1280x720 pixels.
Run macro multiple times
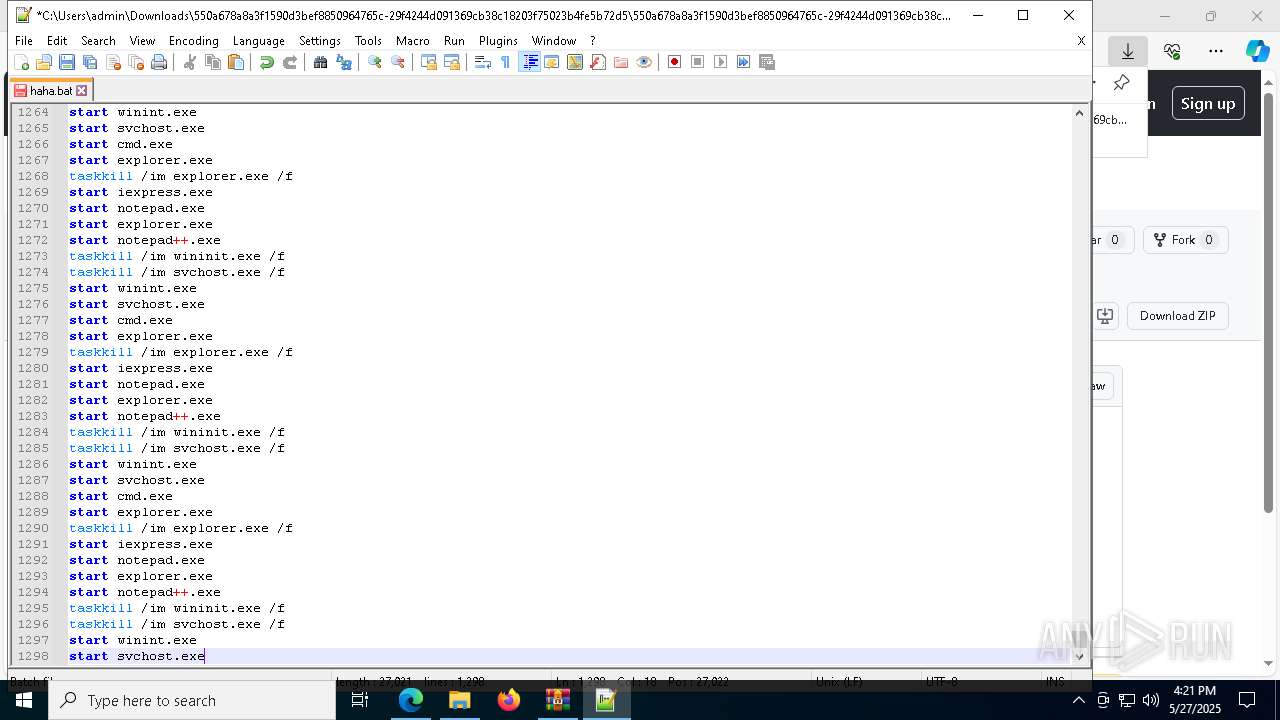[743, 62]
